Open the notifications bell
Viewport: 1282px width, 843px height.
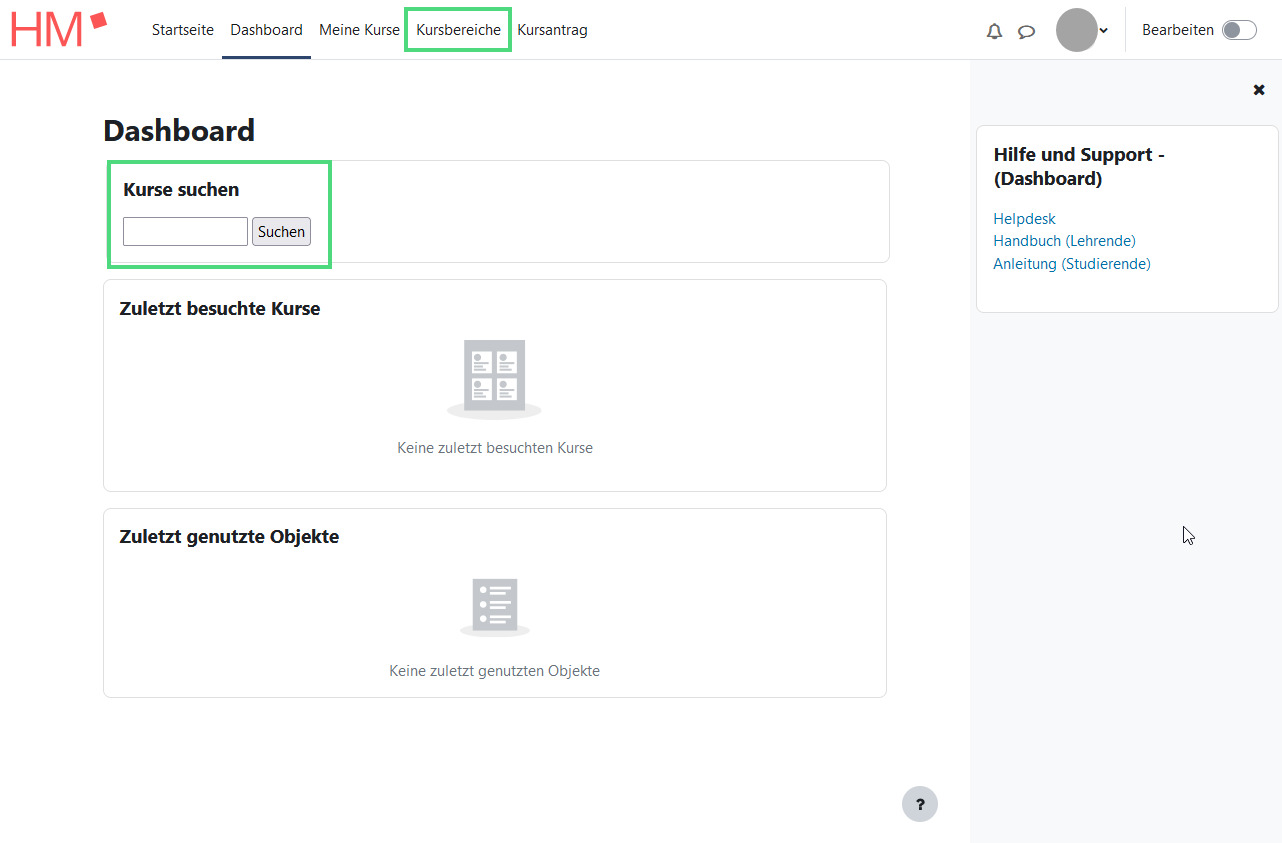(x=994, y=31)
